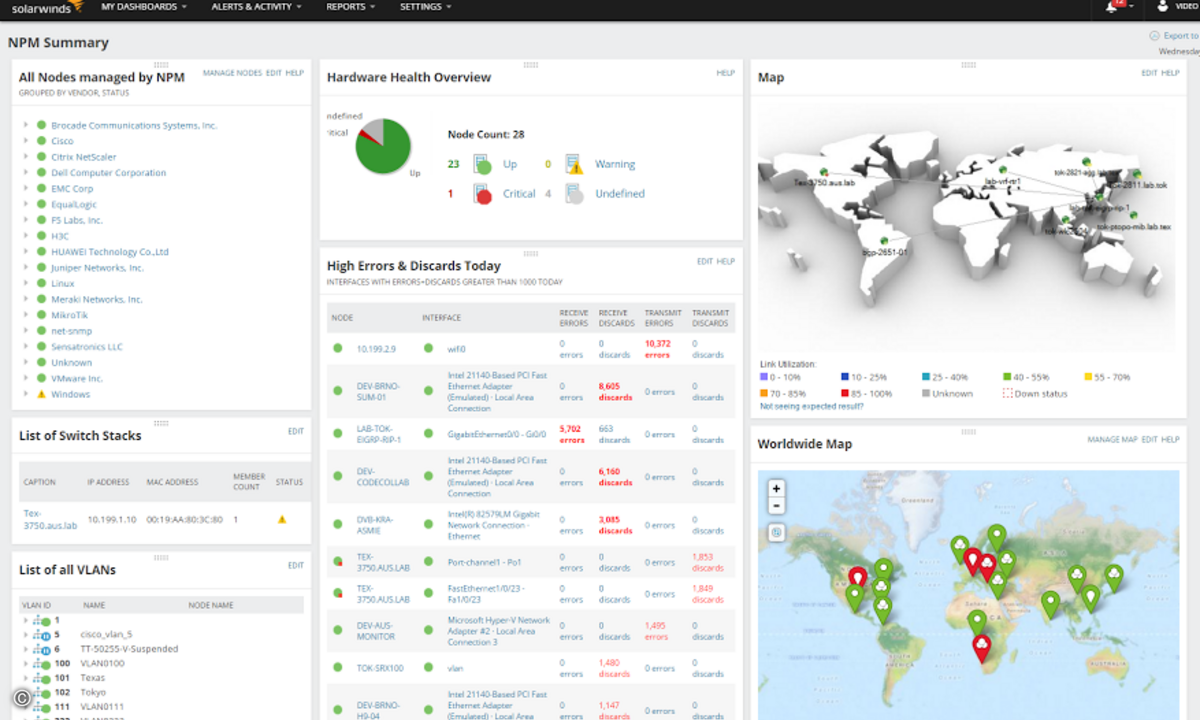Open the Reports menu
Viewport: 1200px width, 720px height.
[350, 6]
